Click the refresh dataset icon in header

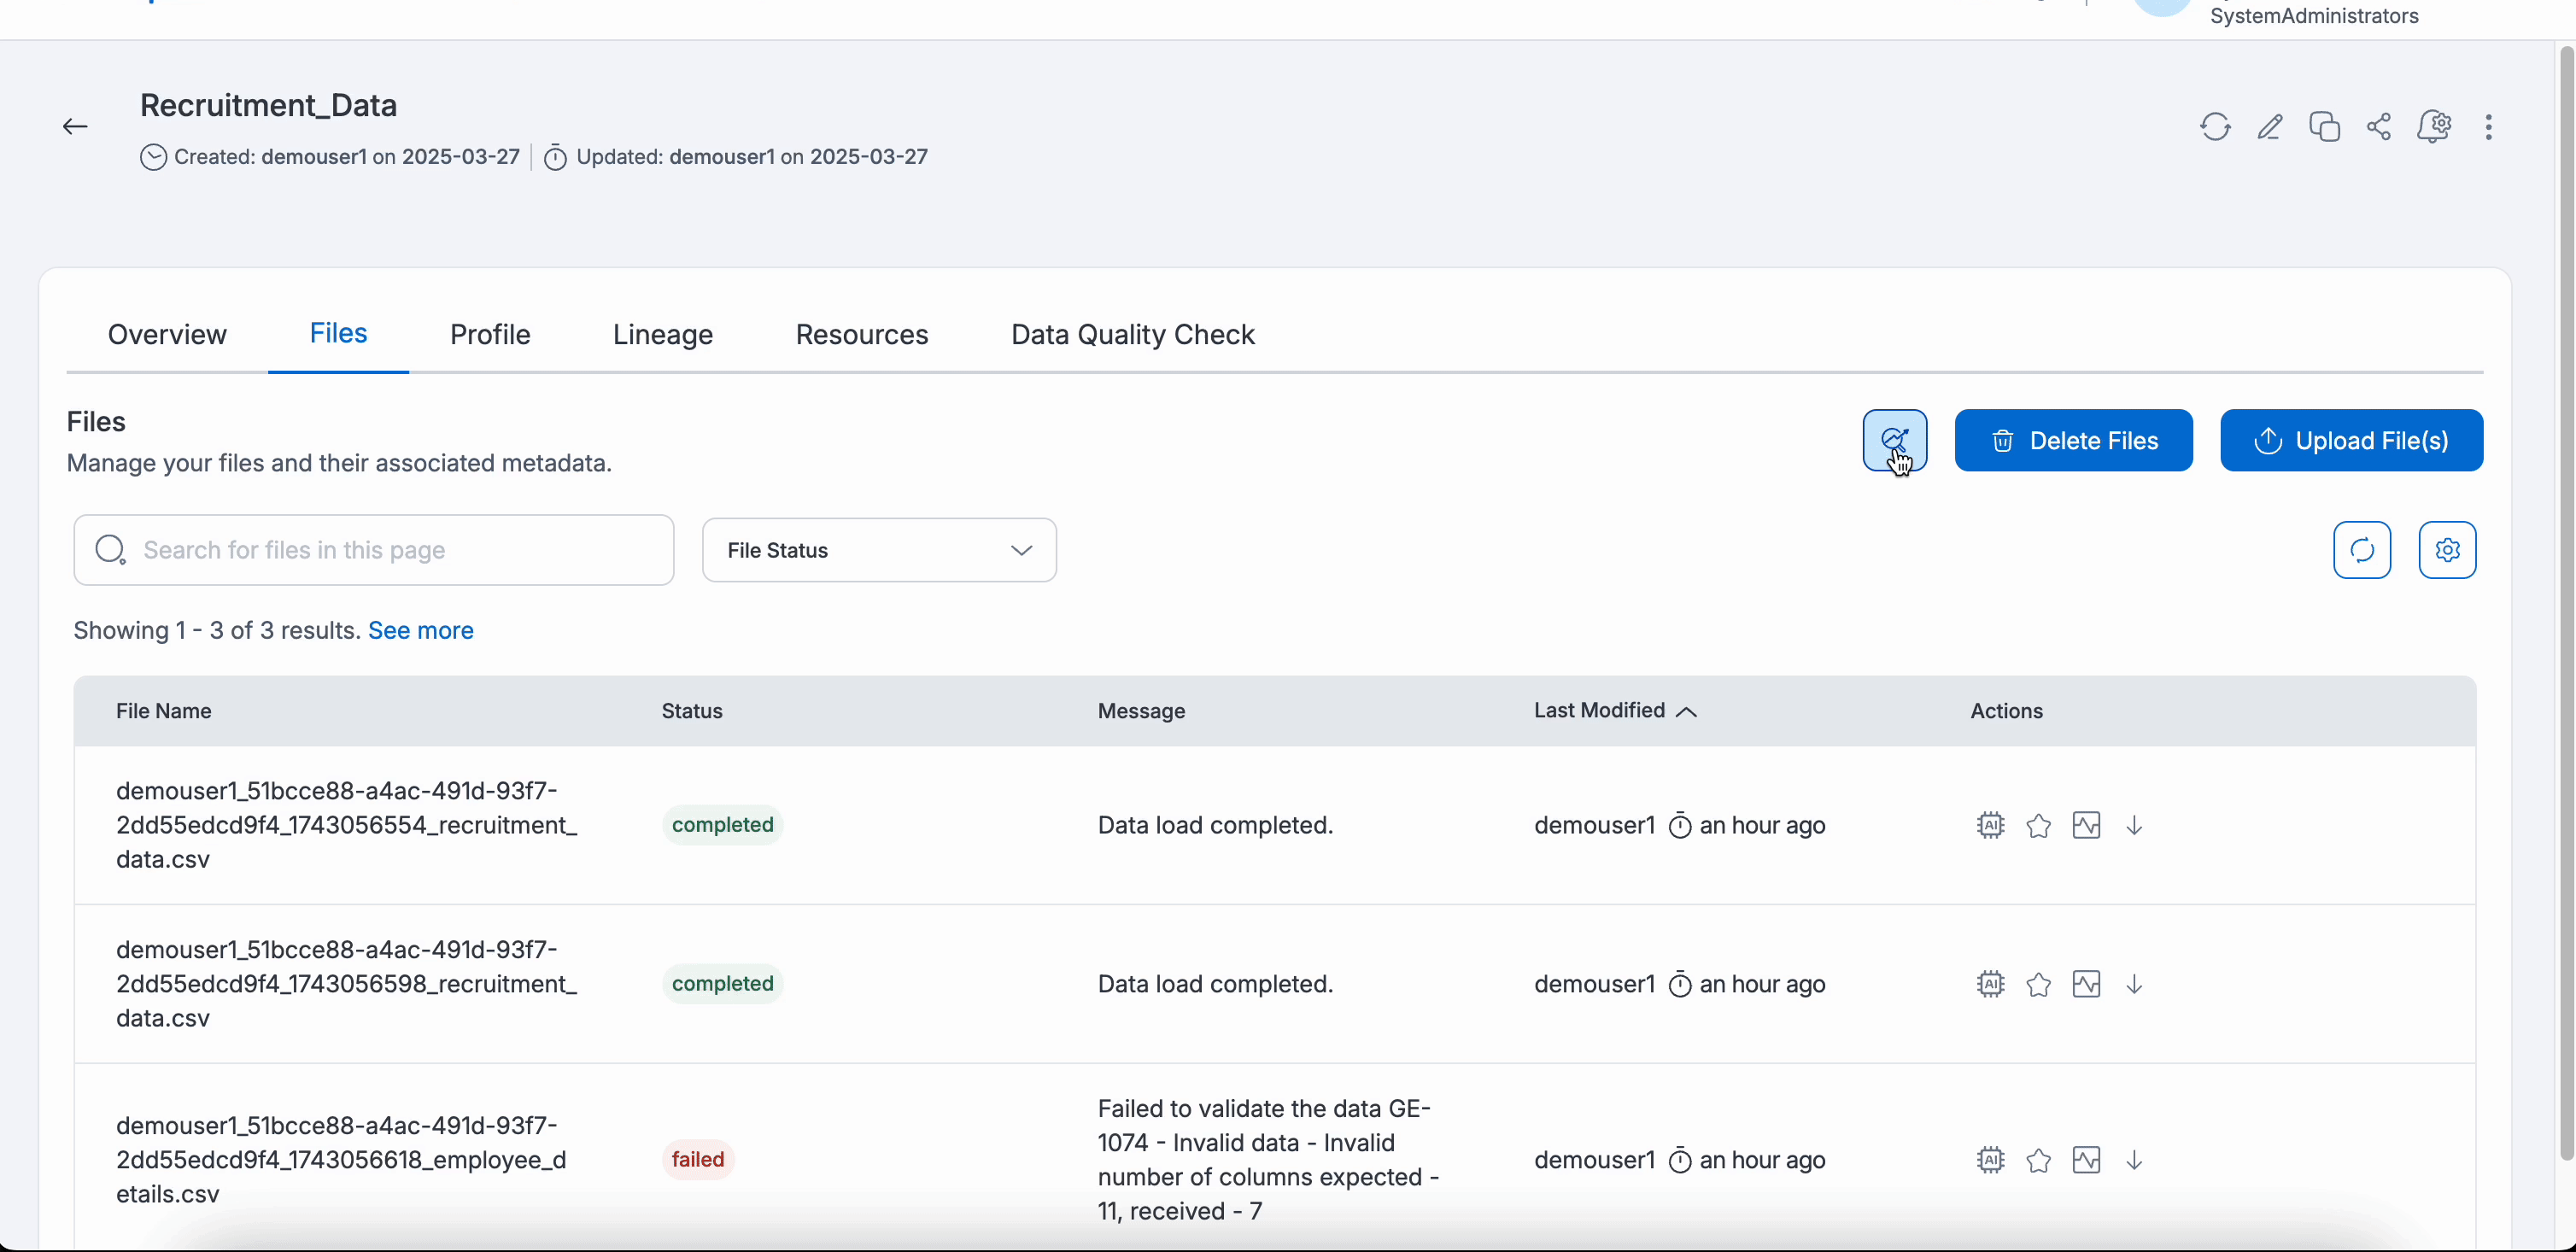[2215, 127]
